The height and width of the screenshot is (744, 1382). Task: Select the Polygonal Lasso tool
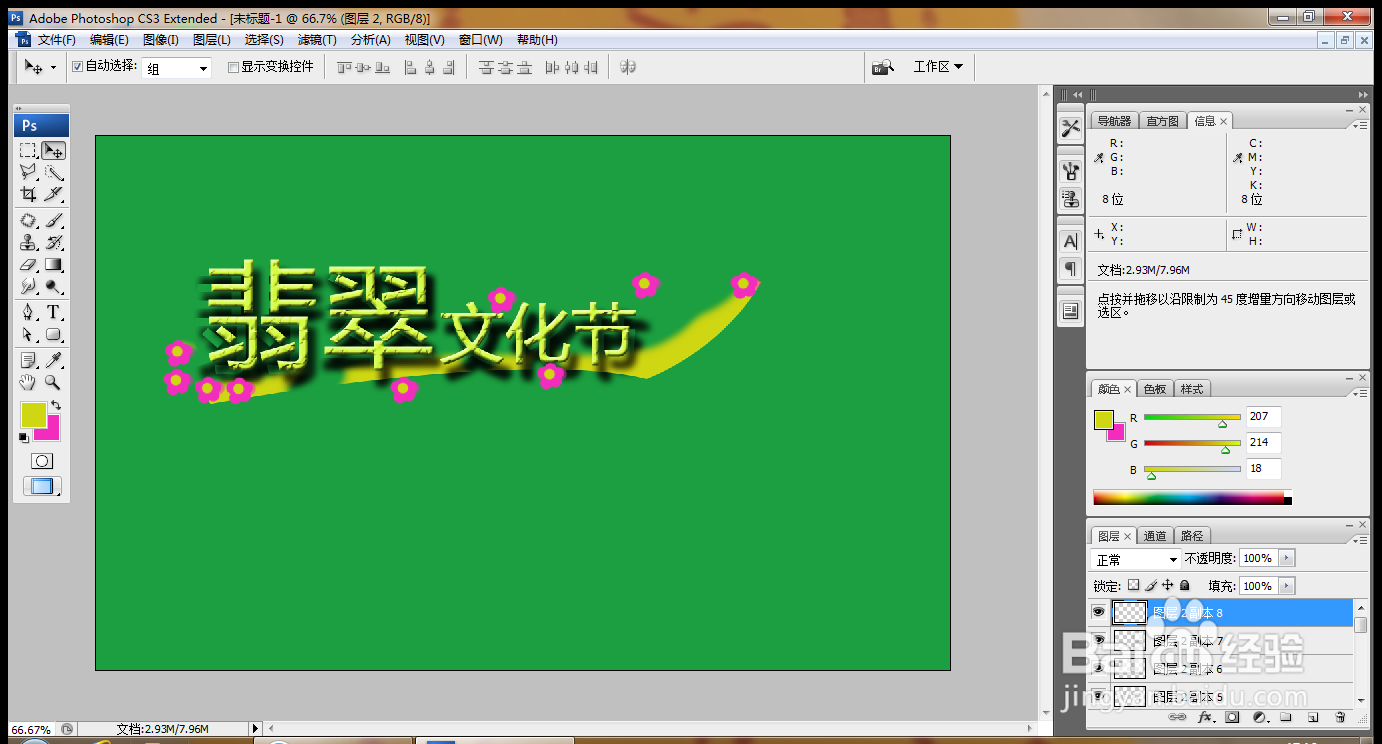28,172
